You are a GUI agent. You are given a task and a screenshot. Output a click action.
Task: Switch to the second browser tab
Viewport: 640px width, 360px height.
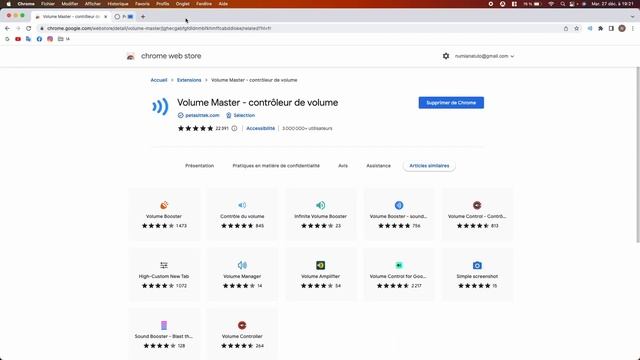[123, 17]
